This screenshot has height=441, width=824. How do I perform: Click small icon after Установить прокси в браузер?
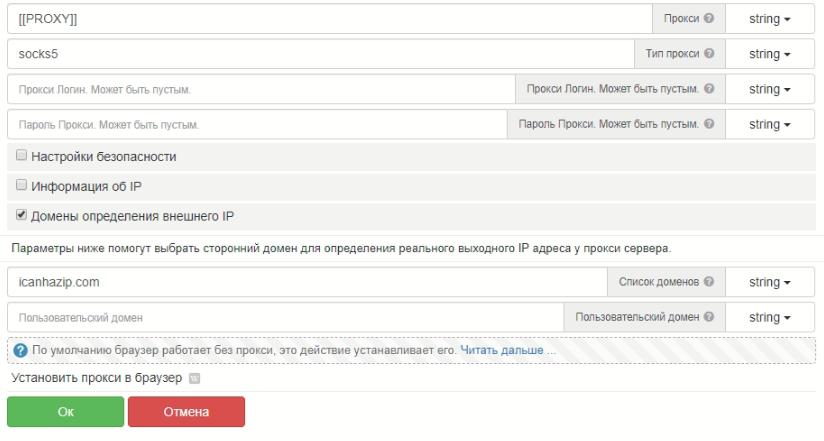194,378
